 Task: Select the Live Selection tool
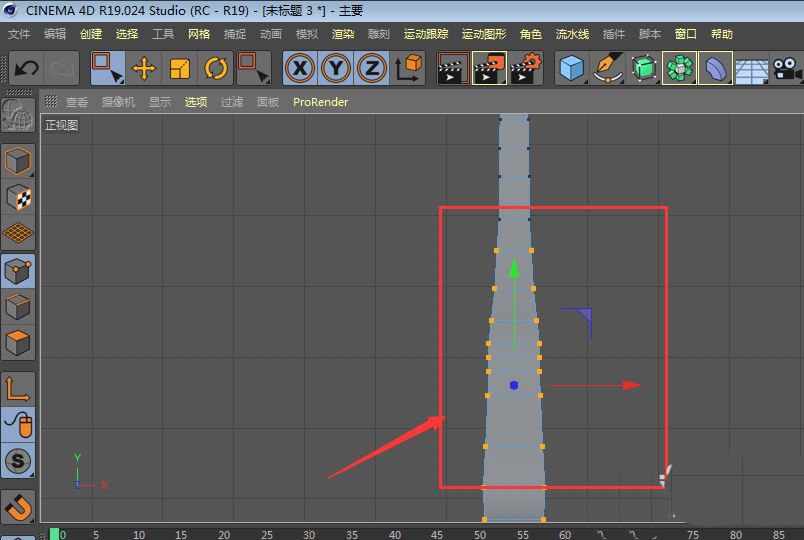(108, 68)
